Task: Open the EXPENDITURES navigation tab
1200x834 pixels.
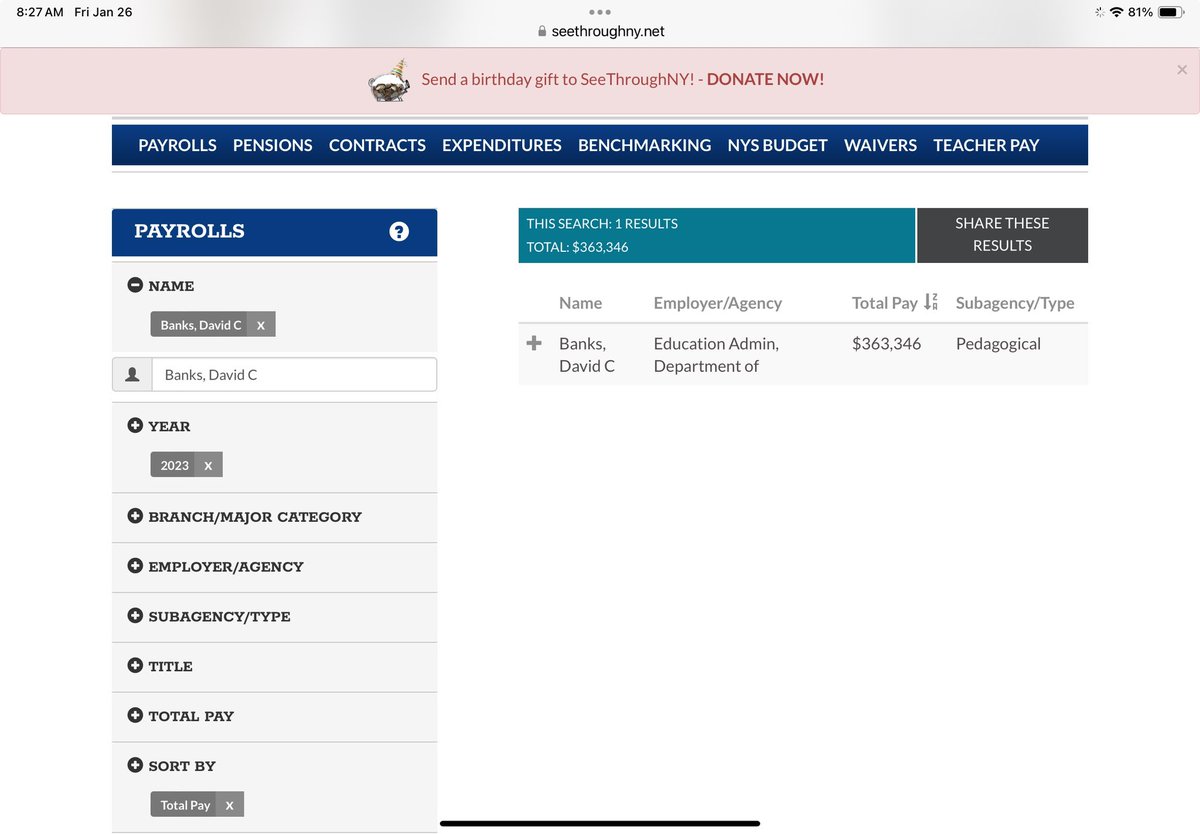Action: coord(502,145)
